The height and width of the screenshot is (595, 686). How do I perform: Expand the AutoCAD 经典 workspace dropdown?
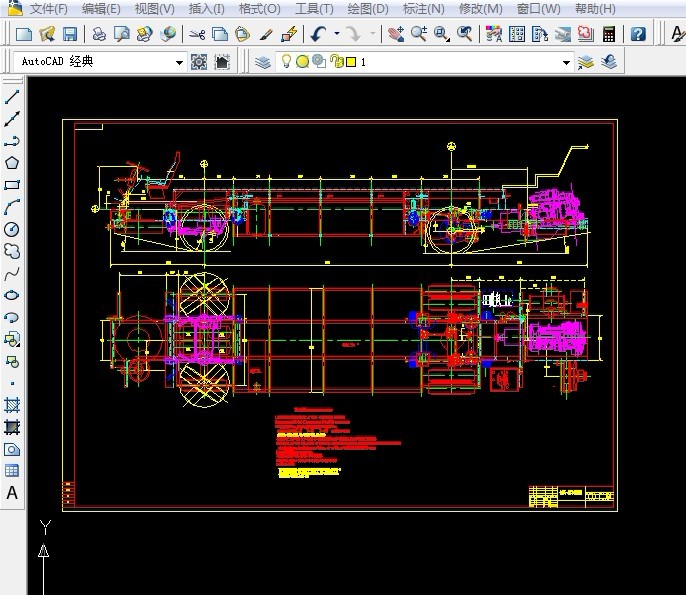pyautogui.click(x=180, y=62)
